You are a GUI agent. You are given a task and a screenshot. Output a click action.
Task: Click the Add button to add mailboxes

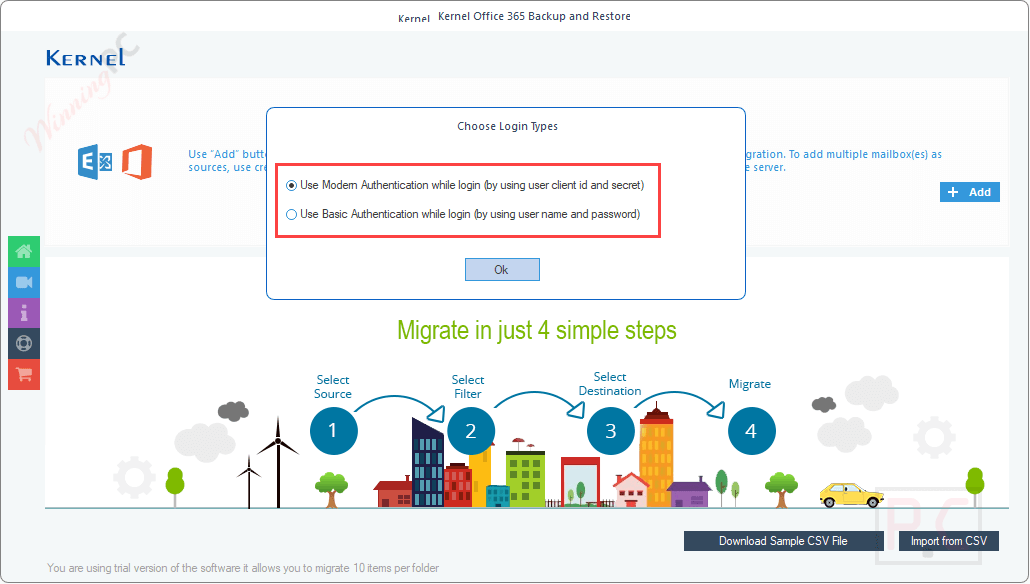[969, 191]
